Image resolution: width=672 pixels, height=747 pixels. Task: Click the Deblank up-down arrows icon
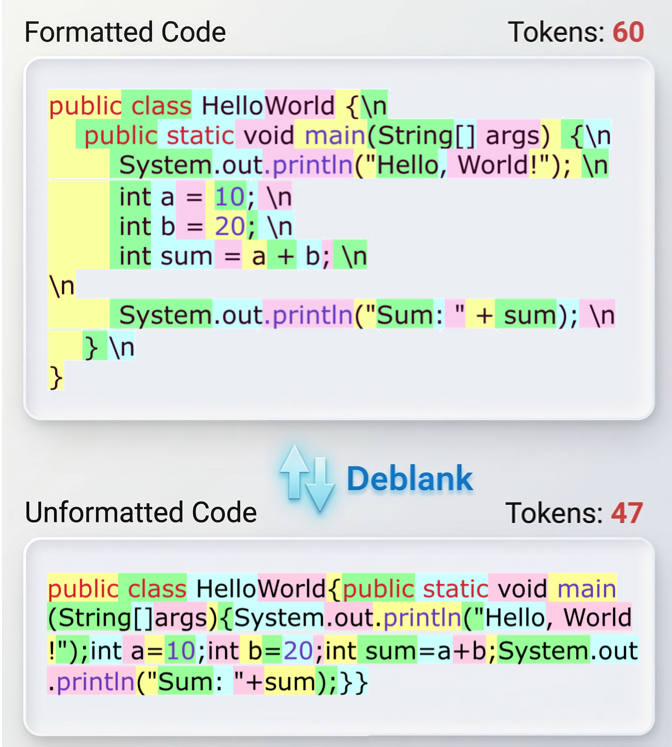[x=307, y=478]
